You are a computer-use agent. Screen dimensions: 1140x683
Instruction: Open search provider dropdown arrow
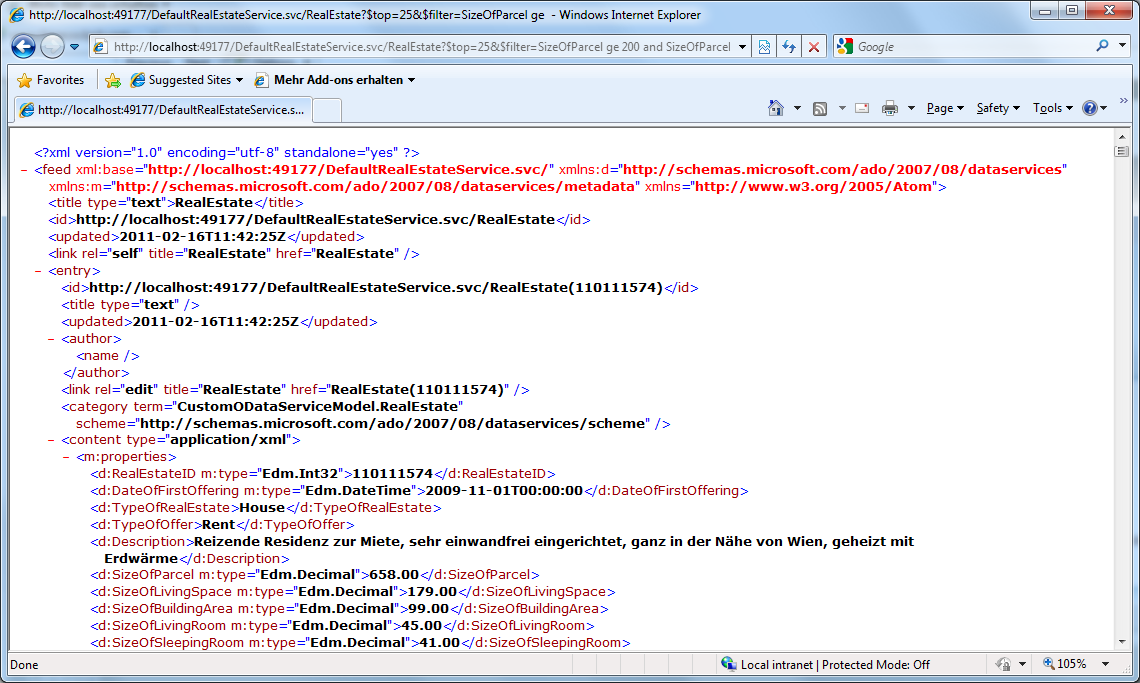(1123, 46)
